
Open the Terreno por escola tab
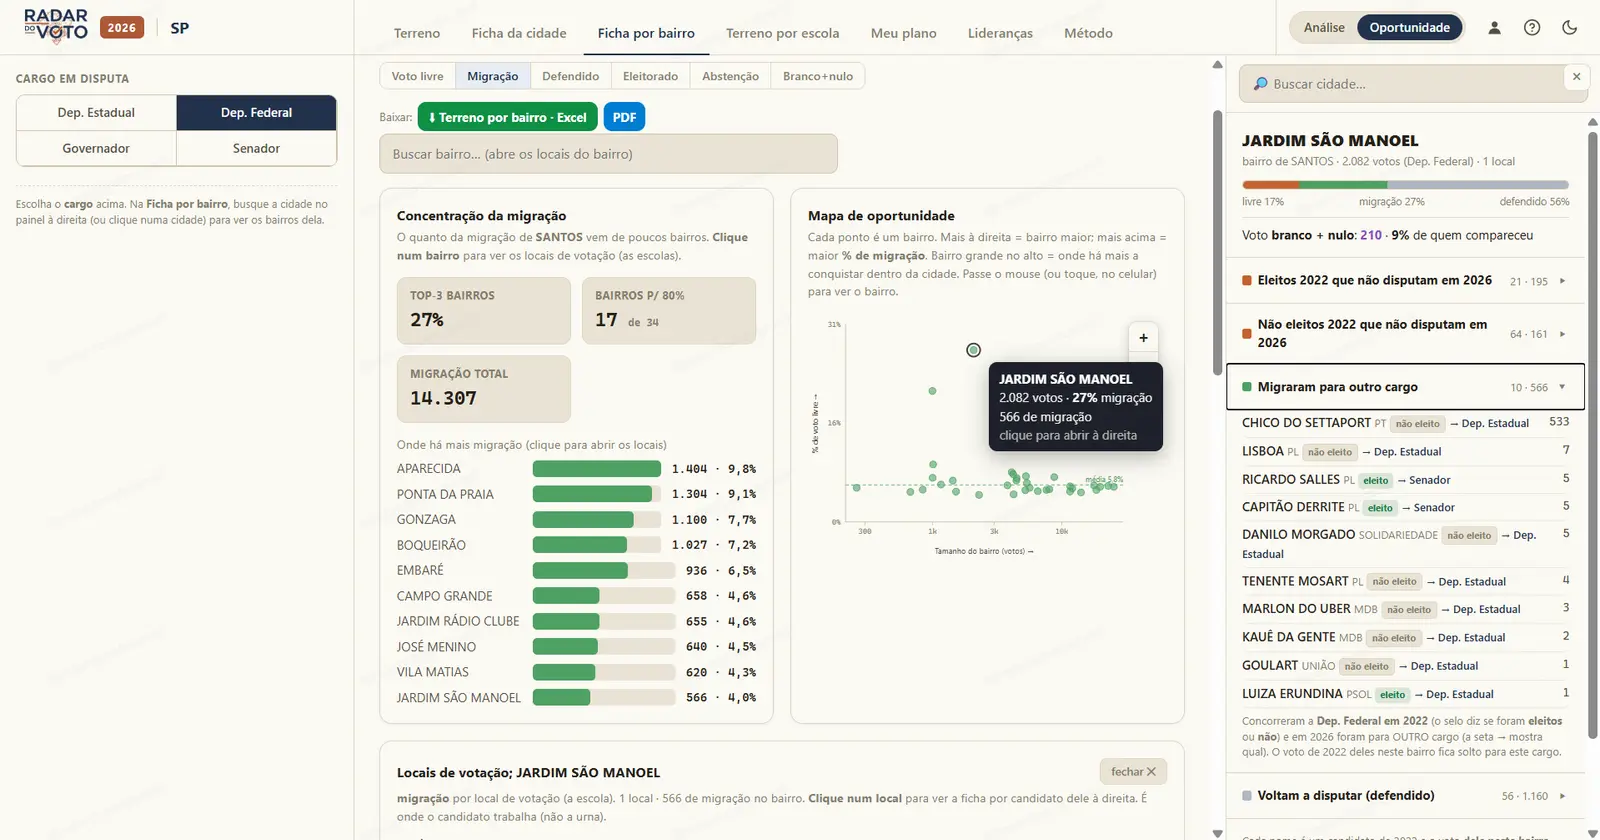pyautogui.click(x=783, y=33)
